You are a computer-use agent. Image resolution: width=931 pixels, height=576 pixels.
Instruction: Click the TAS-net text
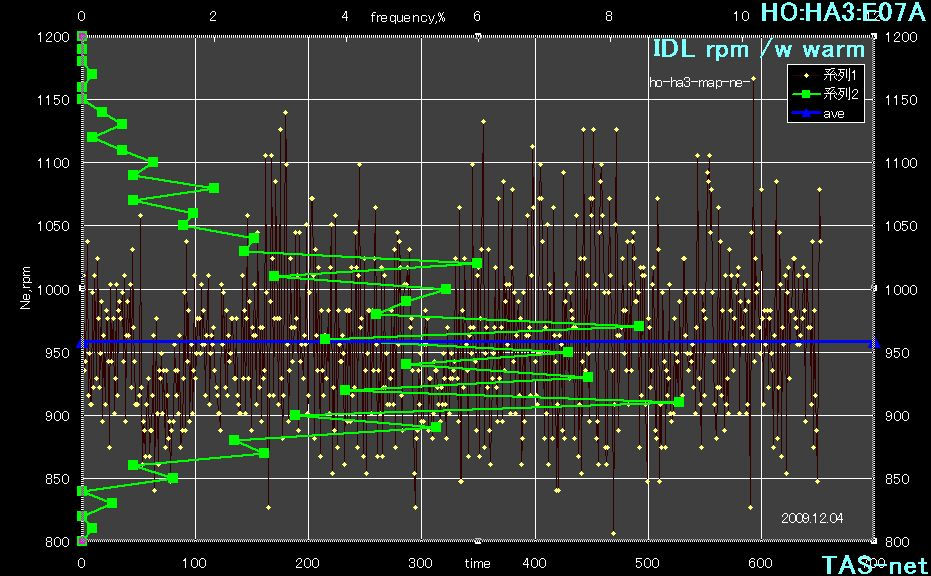click(x=874, y=565)
